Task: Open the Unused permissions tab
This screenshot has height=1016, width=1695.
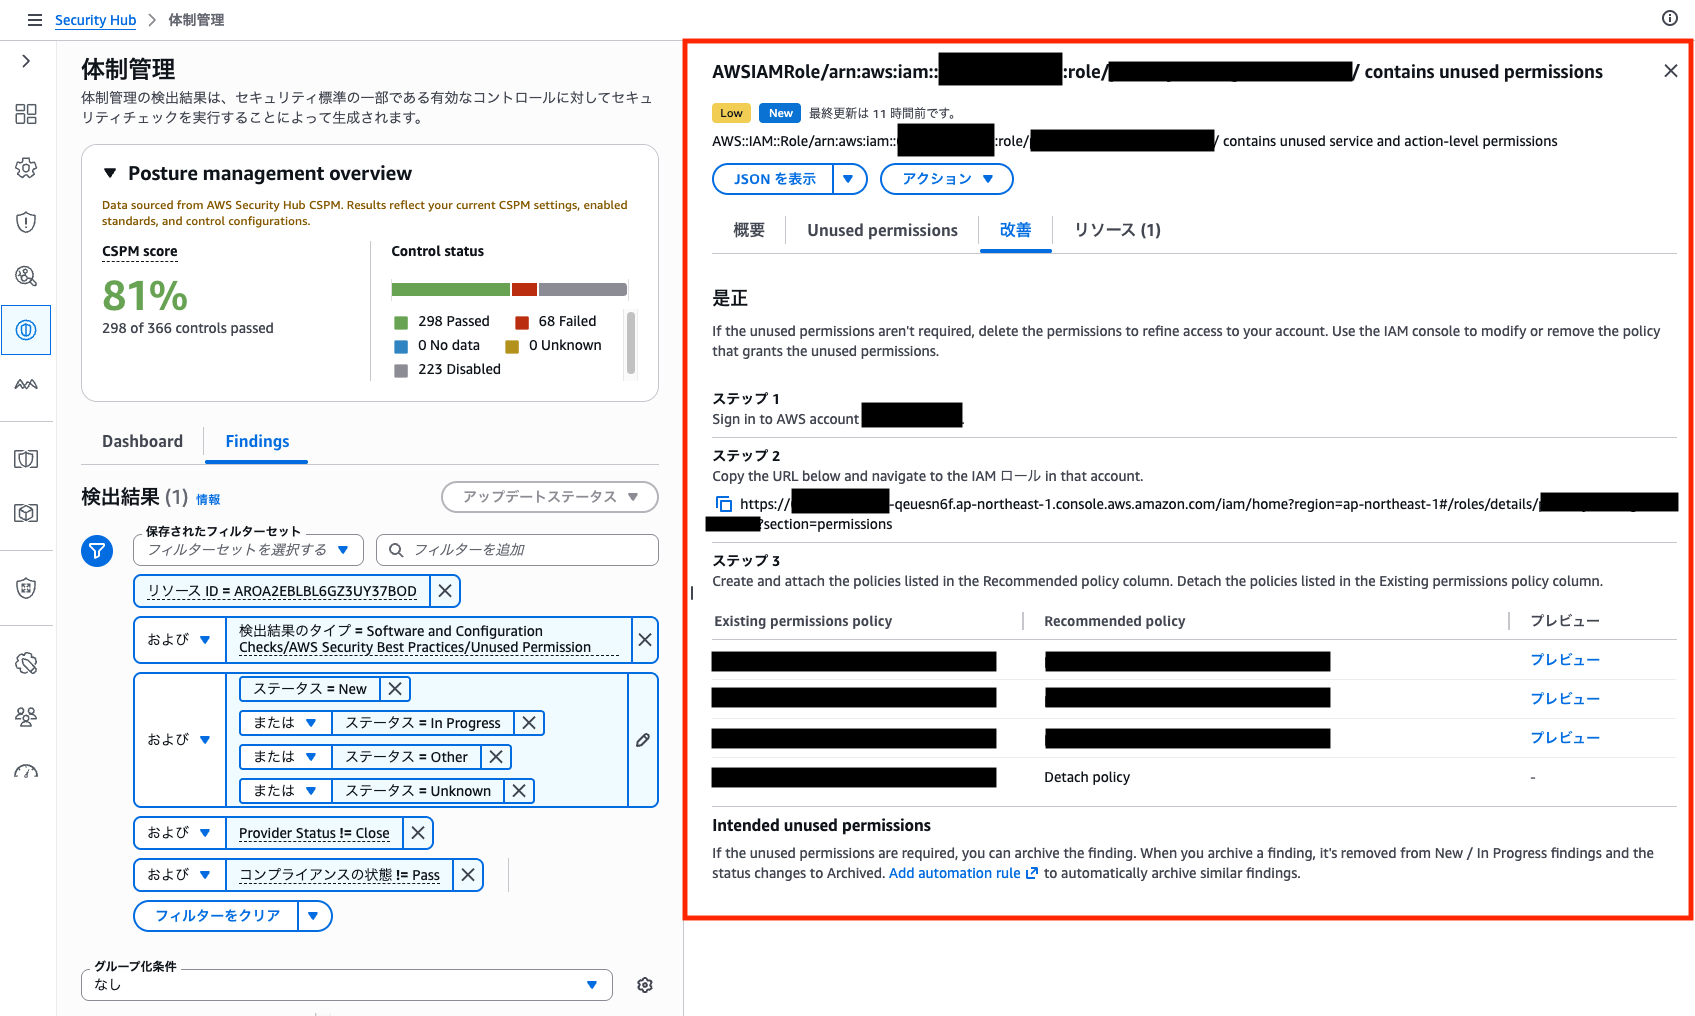Action: (883, 230)
